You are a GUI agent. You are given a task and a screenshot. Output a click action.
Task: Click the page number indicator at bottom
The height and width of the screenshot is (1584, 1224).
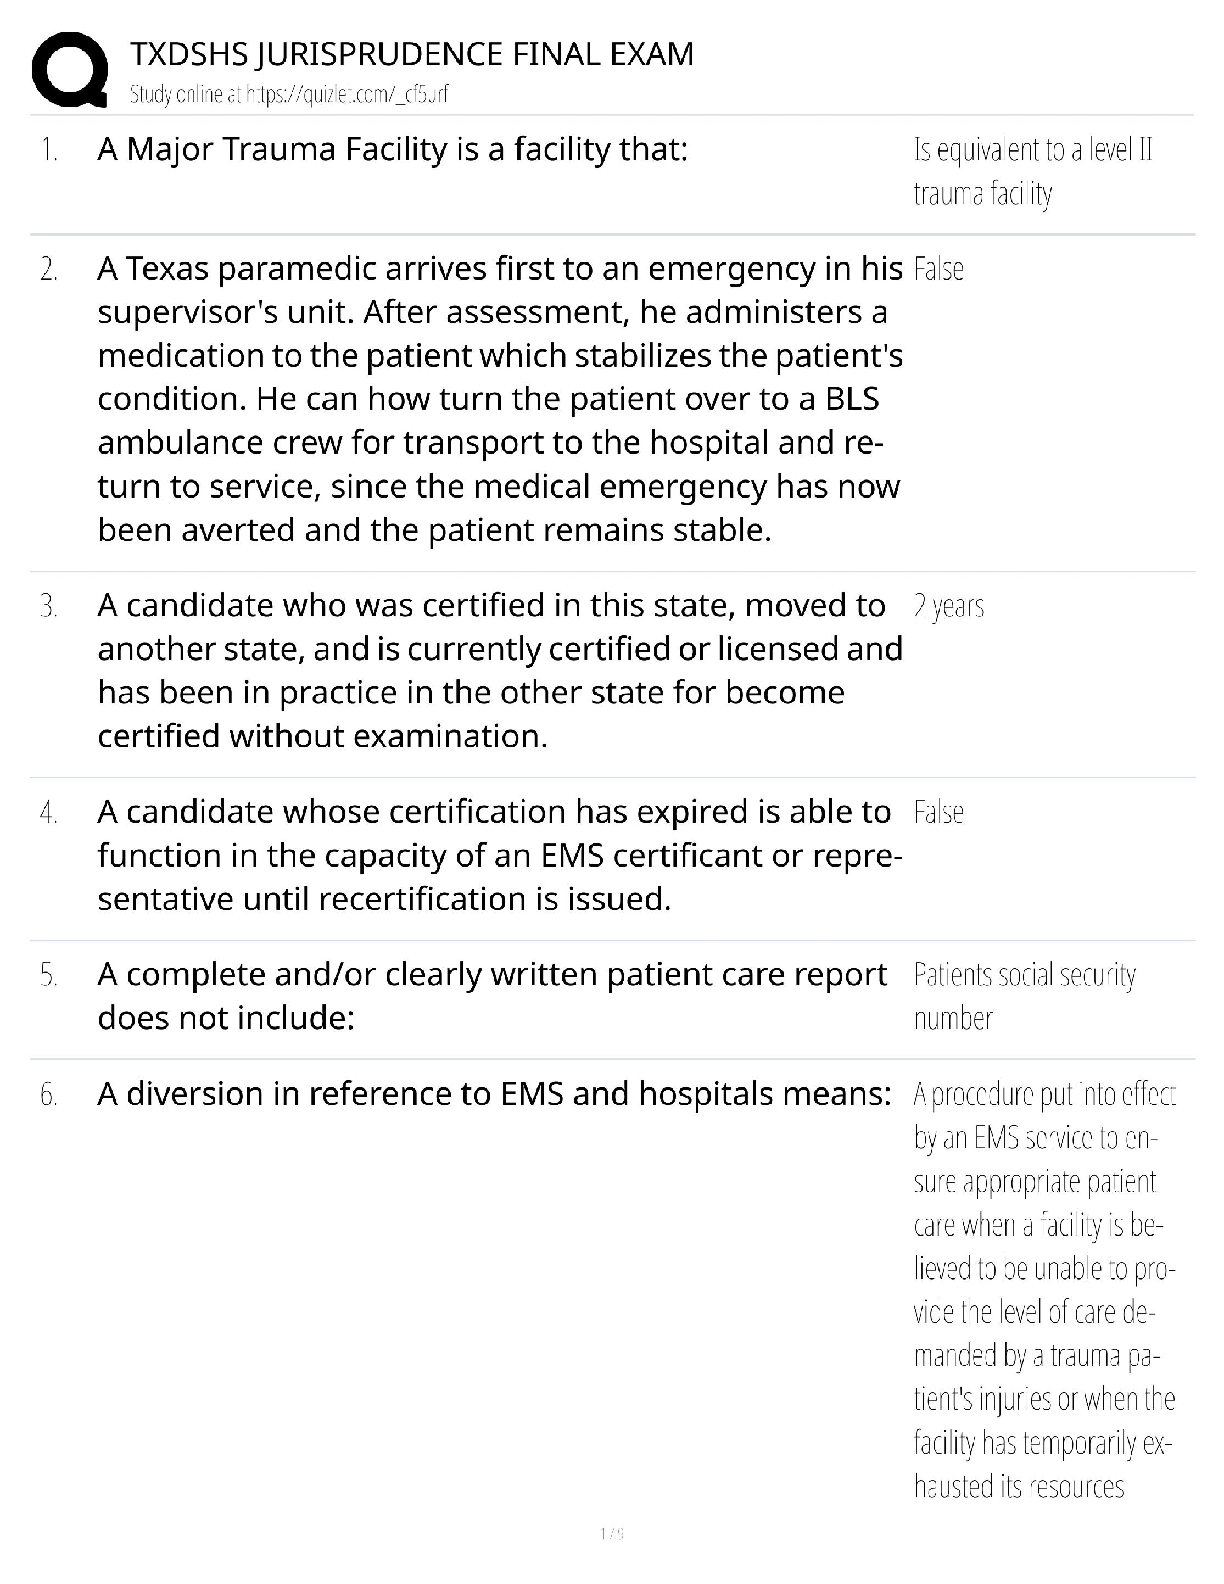[612, 1533]
